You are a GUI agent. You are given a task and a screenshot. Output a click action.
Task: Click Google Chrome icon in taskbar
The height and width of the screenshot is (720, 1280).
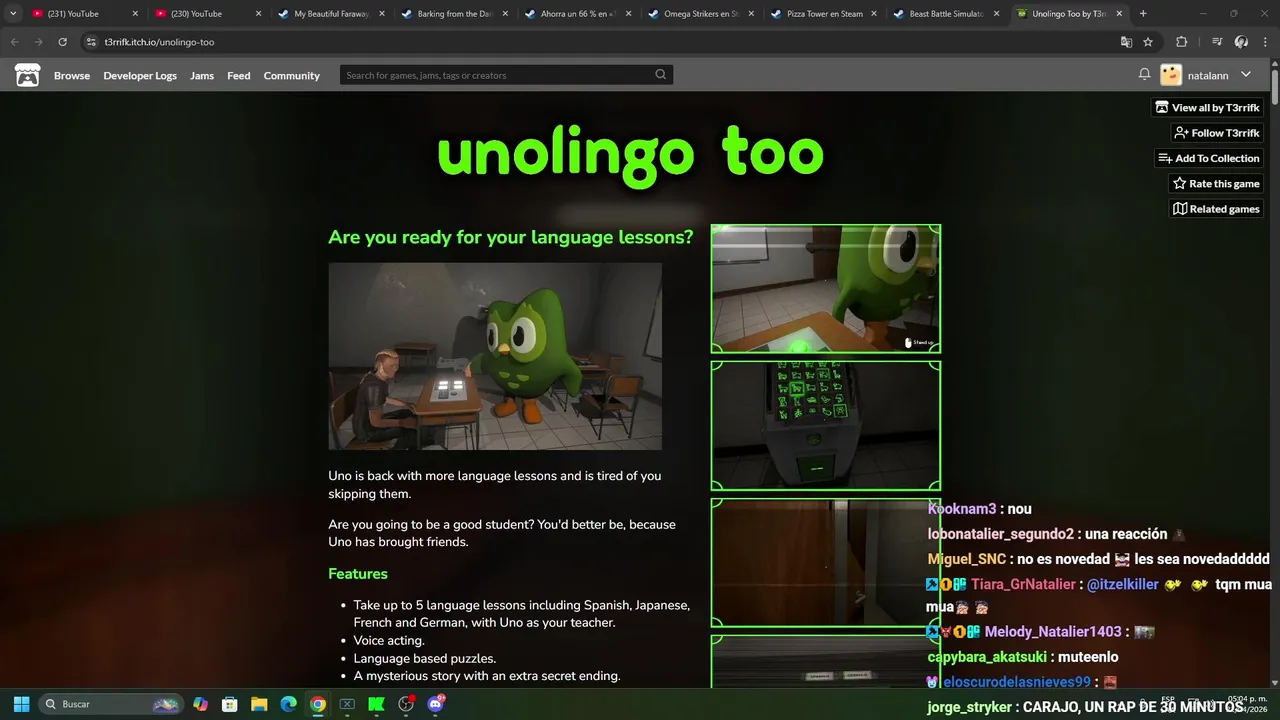(317, 704)
